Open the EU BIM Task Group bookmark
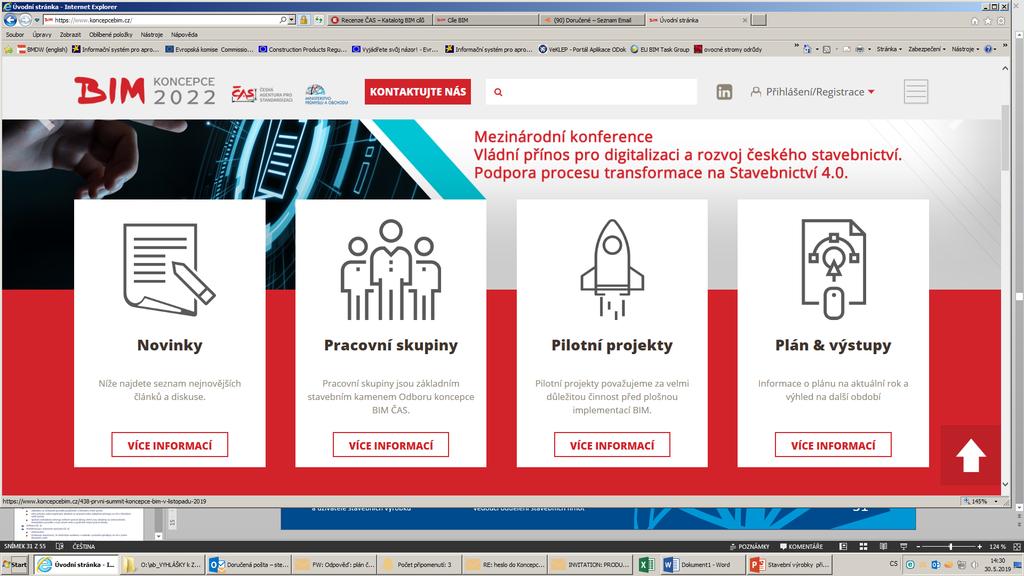 (660, 49)
